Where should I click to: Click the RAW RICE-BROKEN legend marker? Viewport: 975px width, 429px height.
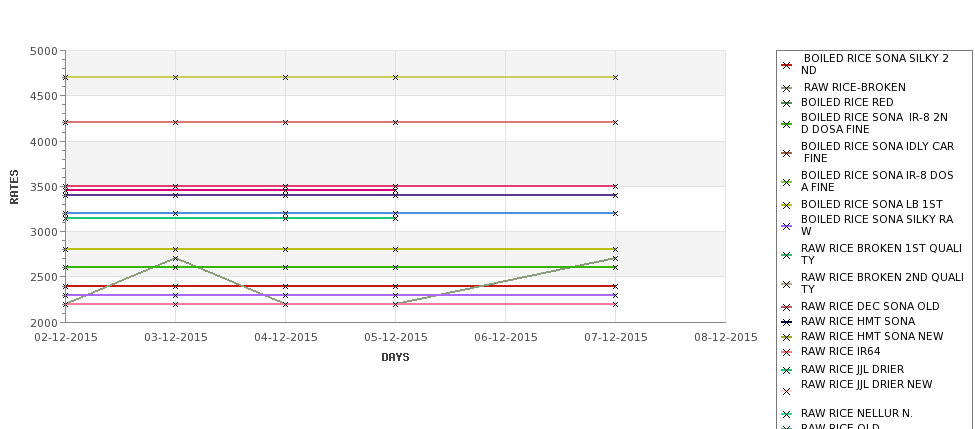pos(786,88)
